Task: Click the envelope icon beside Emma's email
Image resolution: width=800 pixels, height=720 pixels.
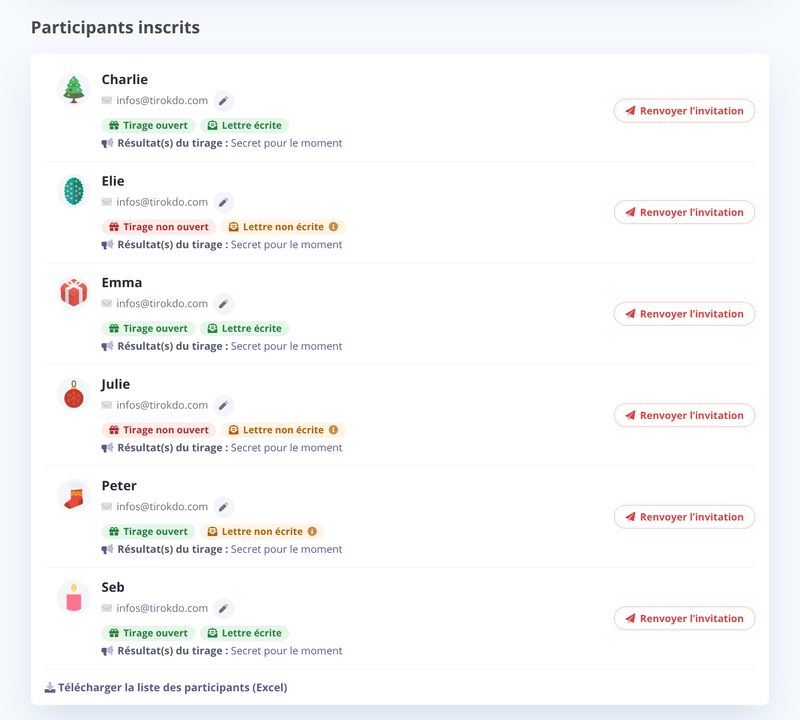Action: (107, 303)
